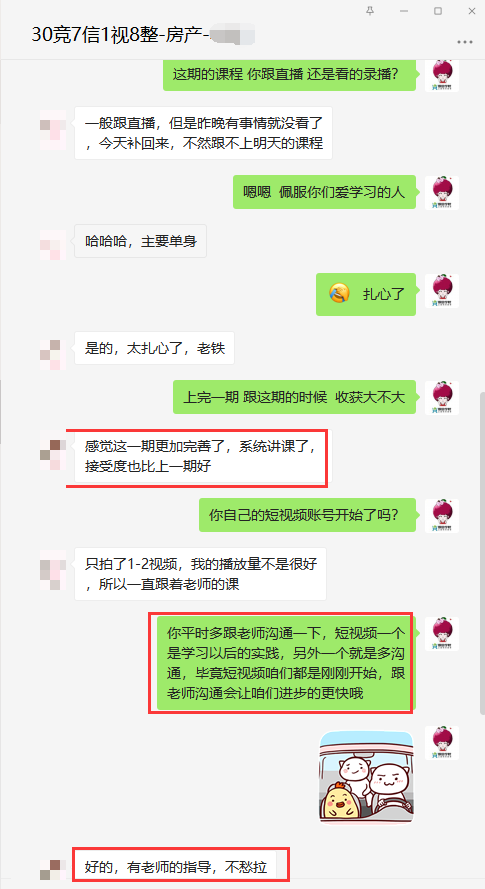Select the message '感觉这一期更加完善了'

pyautogui.click(x=200, y=458)
